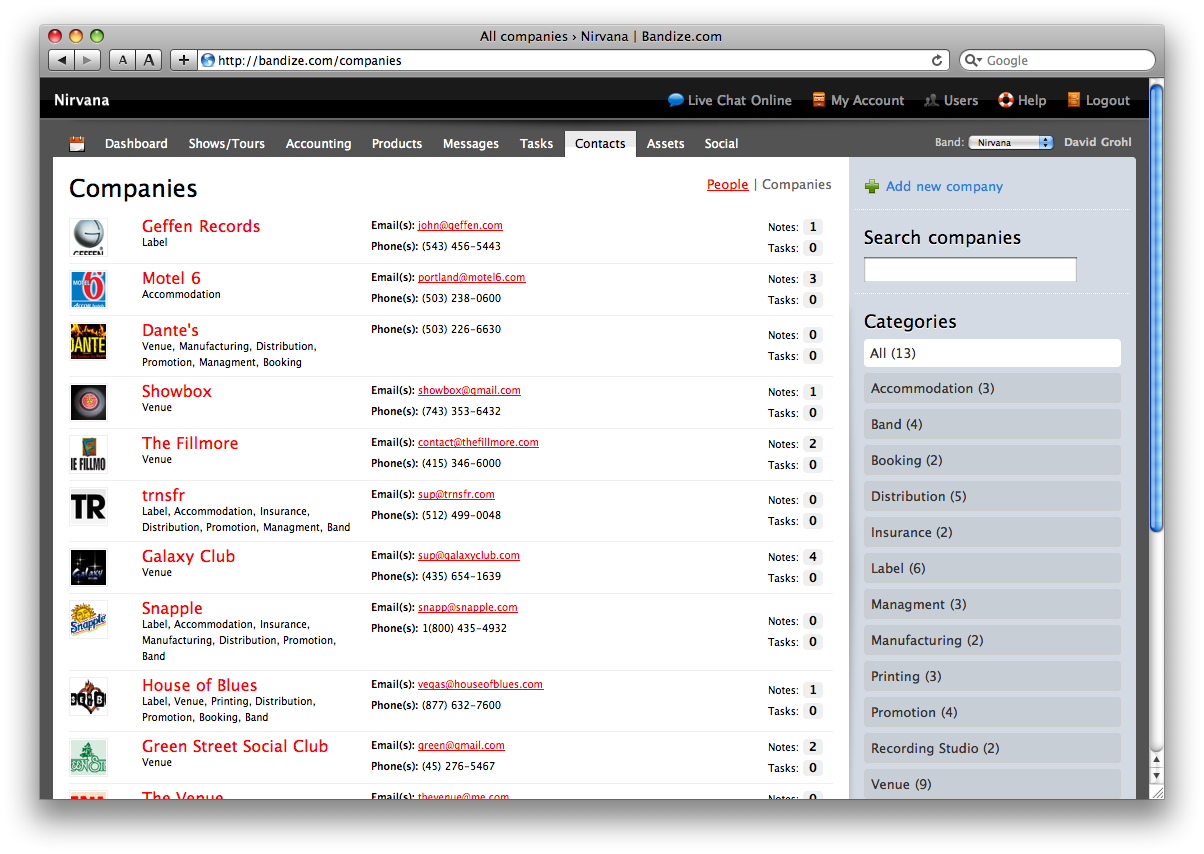
Task: Filter by Booking (2) category
Action: tap(992, 460)
